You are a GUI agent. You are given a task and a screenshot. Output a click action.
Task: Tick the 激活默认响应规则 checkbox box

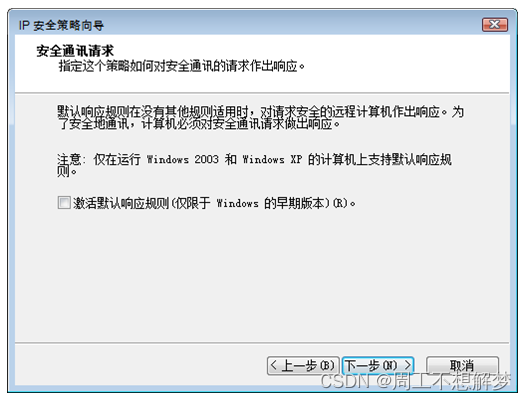click(x=64, y=203)
